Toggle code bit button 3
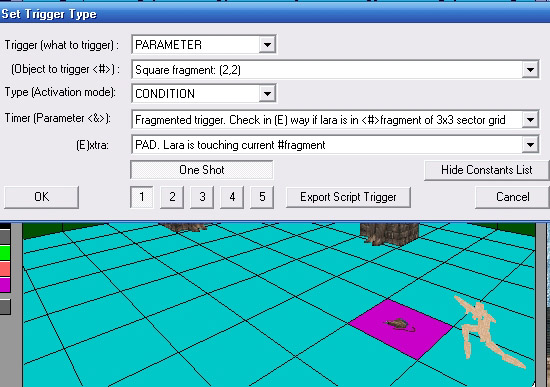 [202, 197]
